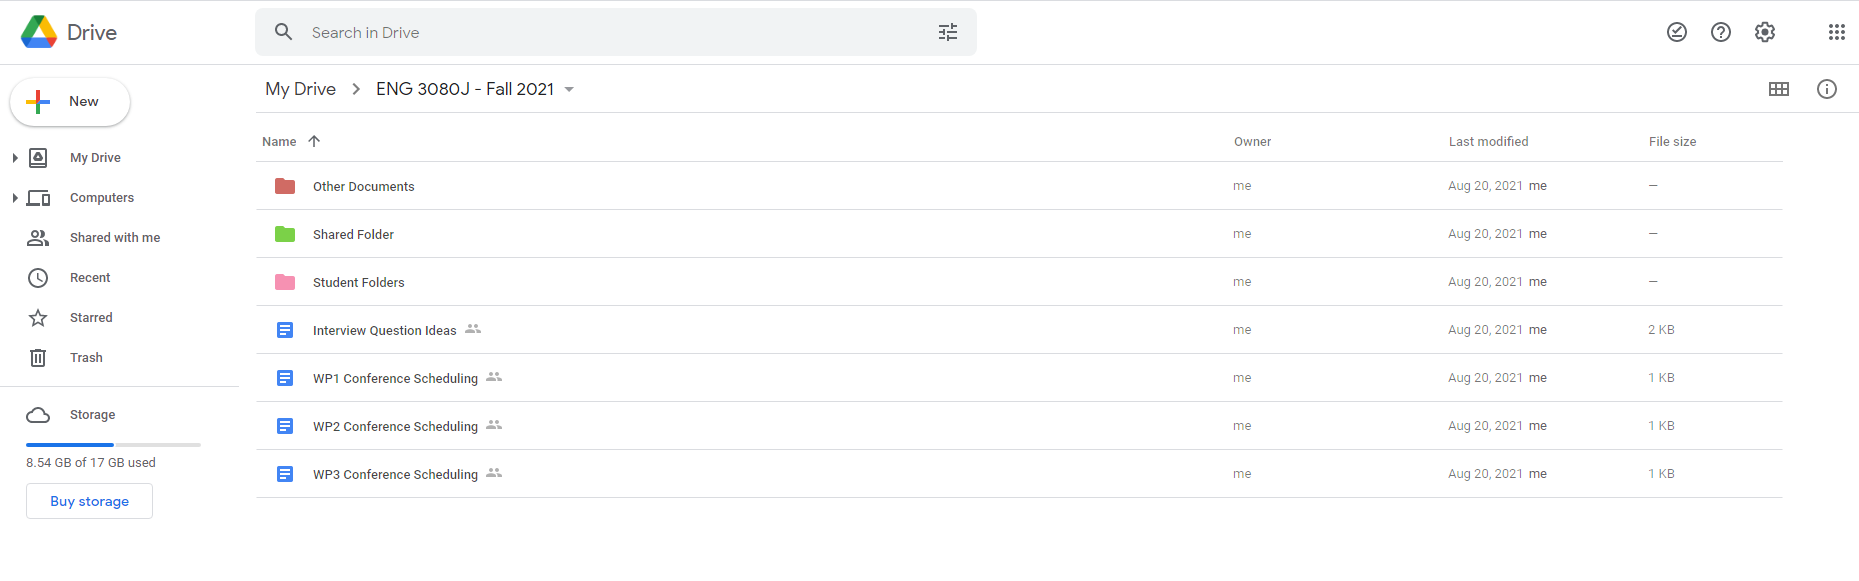
Task: Open the search options filter icon
Action: pos(948,33)
